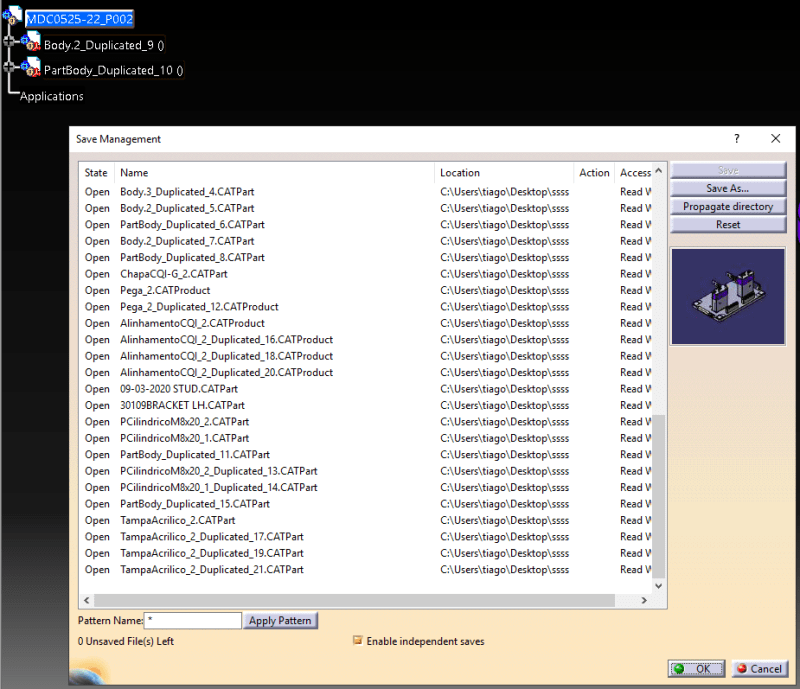Click the Save As... button

click(x=728, y=188)
